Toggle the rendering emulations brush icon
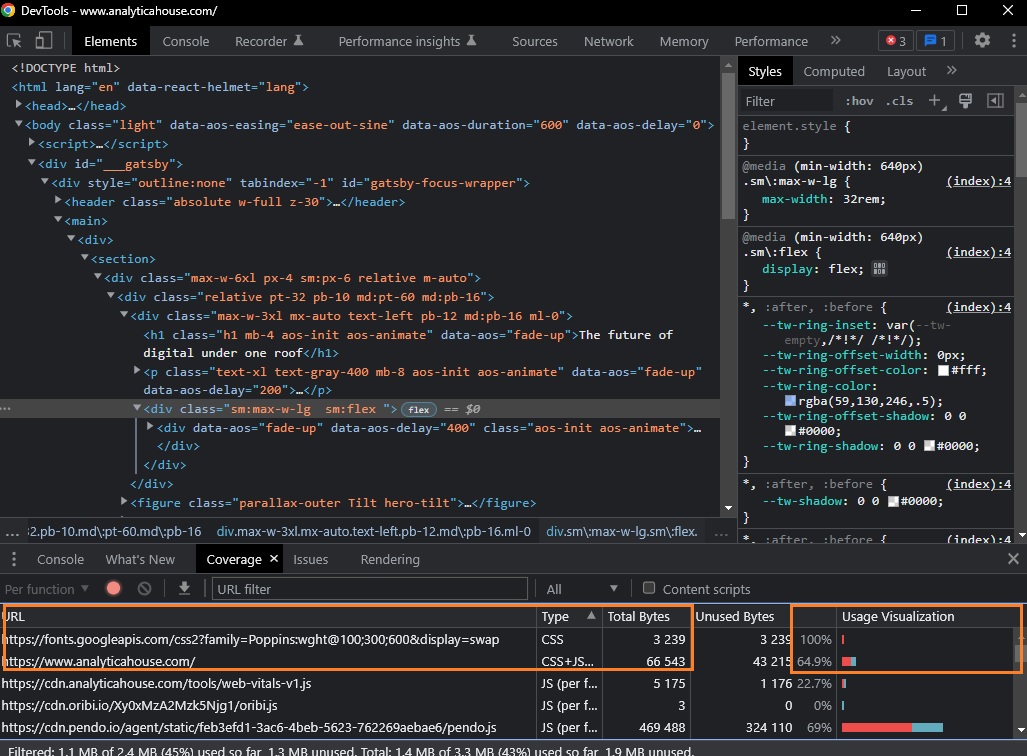 pyautogui.click(x=965, y=101)
